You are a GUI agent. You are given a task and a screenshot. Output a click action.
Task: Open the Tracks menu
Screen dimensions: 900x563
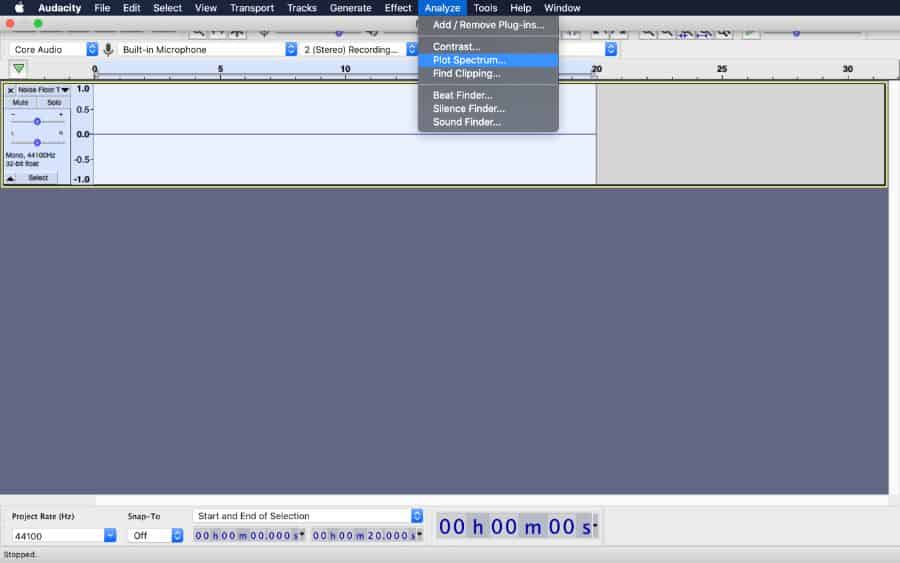[x=302, y=8]
